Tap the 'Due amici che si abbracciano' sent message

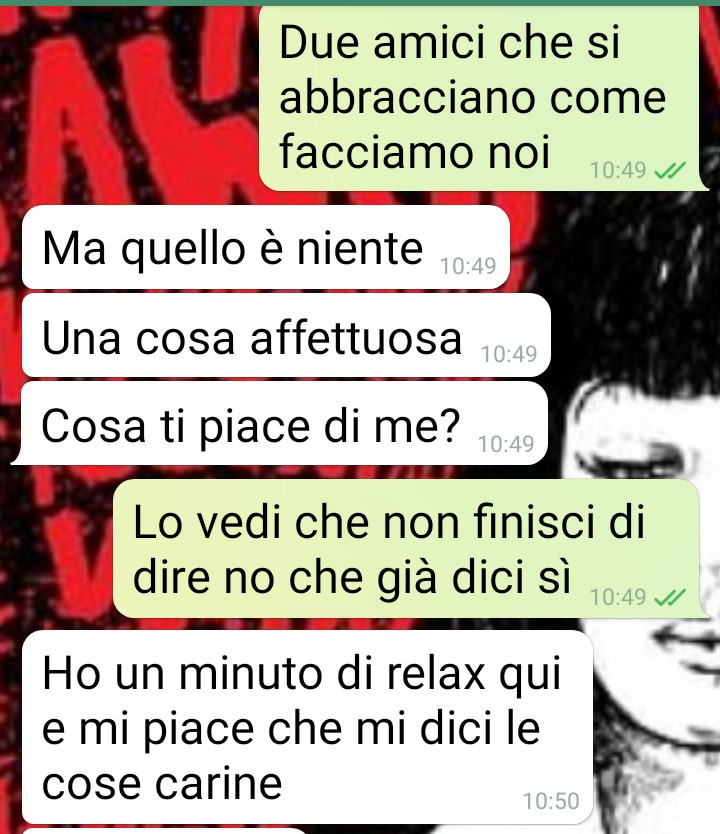pyautogui.click(x=484, y=98)
